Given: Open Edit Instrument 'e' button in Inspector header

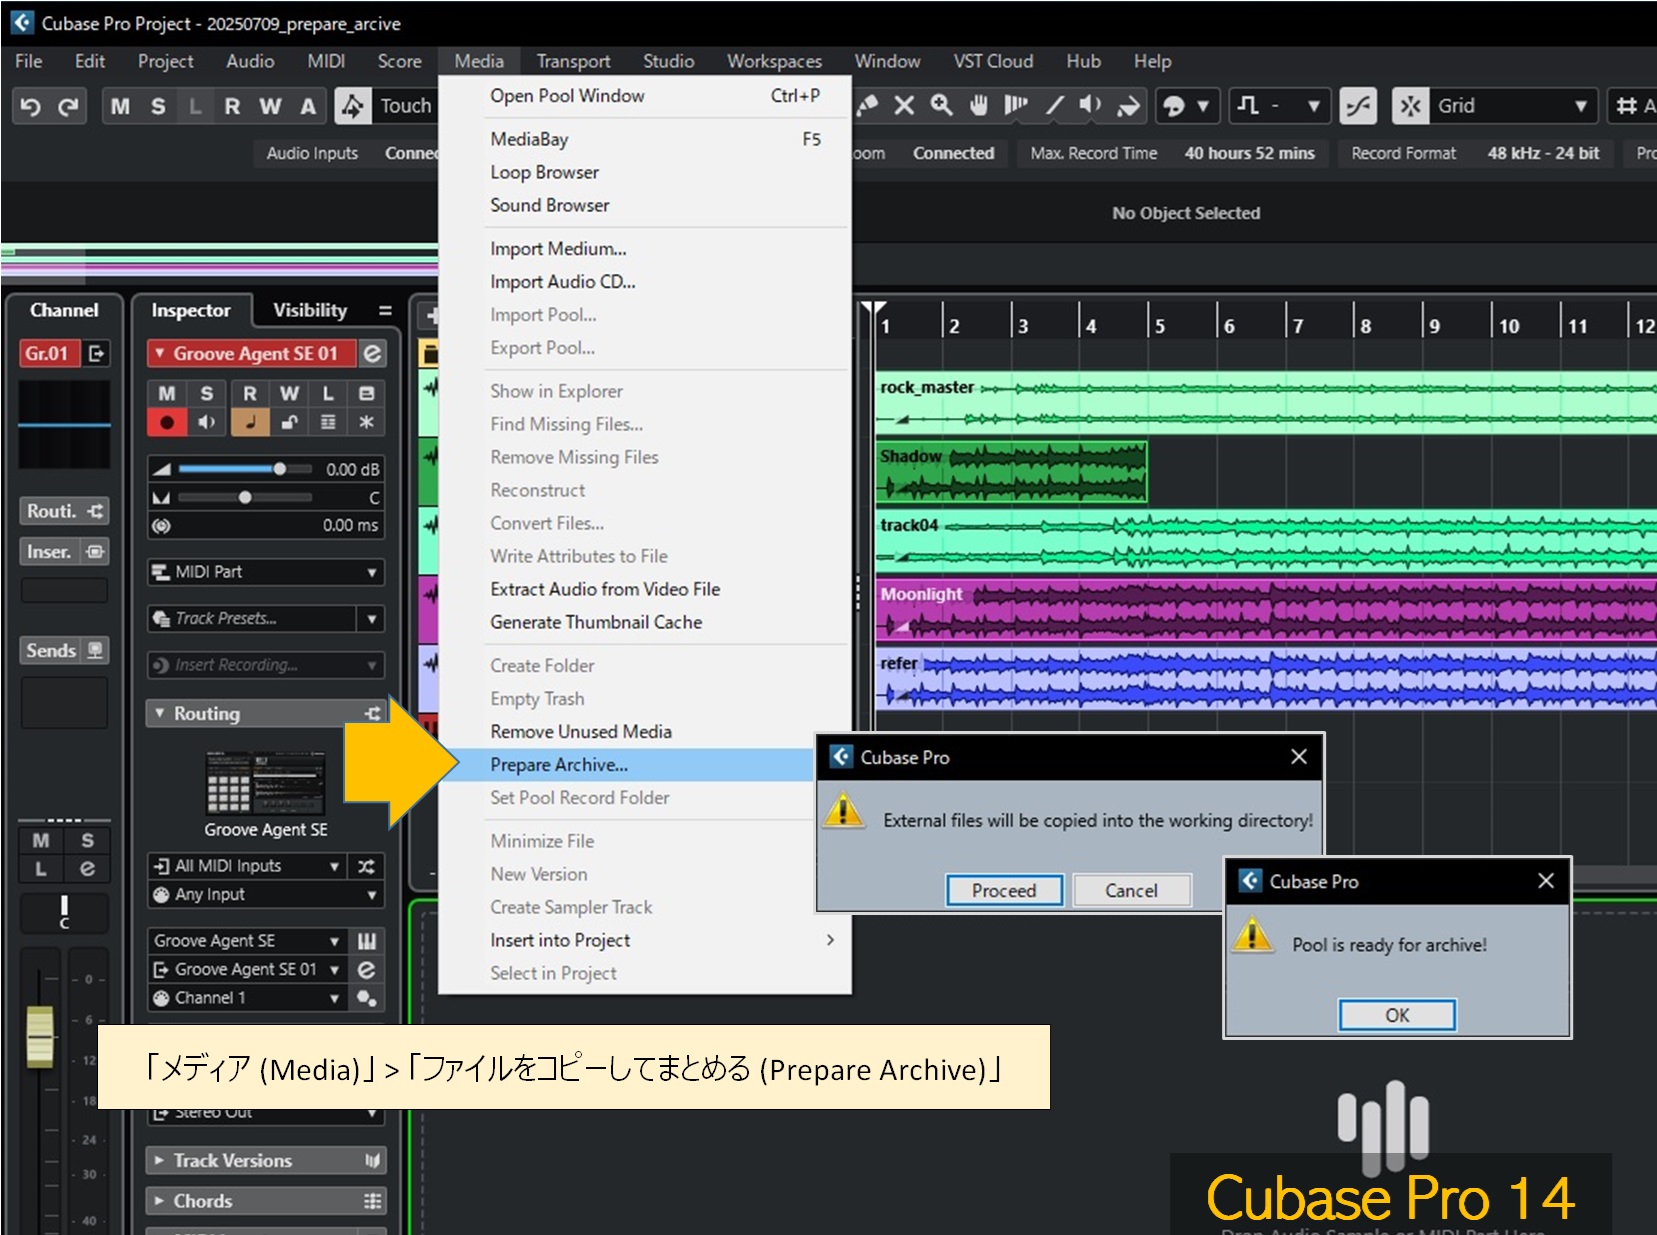Looking at the screenshot, I should (x=372, y=353).
